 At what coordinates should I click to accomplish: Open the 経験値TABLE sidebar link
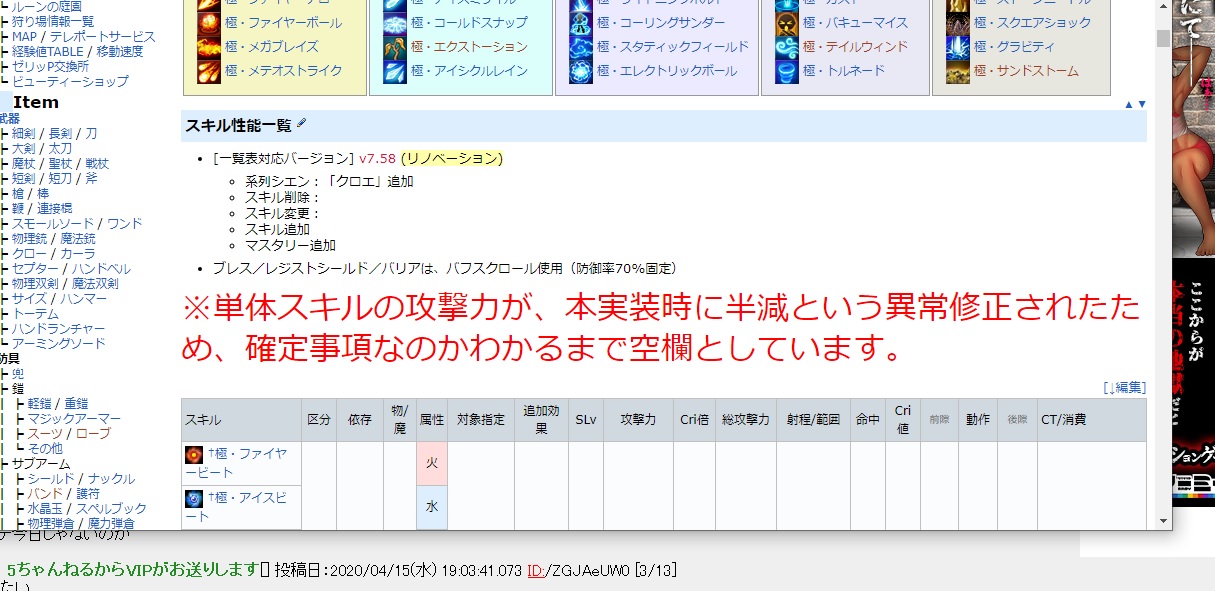49,52
